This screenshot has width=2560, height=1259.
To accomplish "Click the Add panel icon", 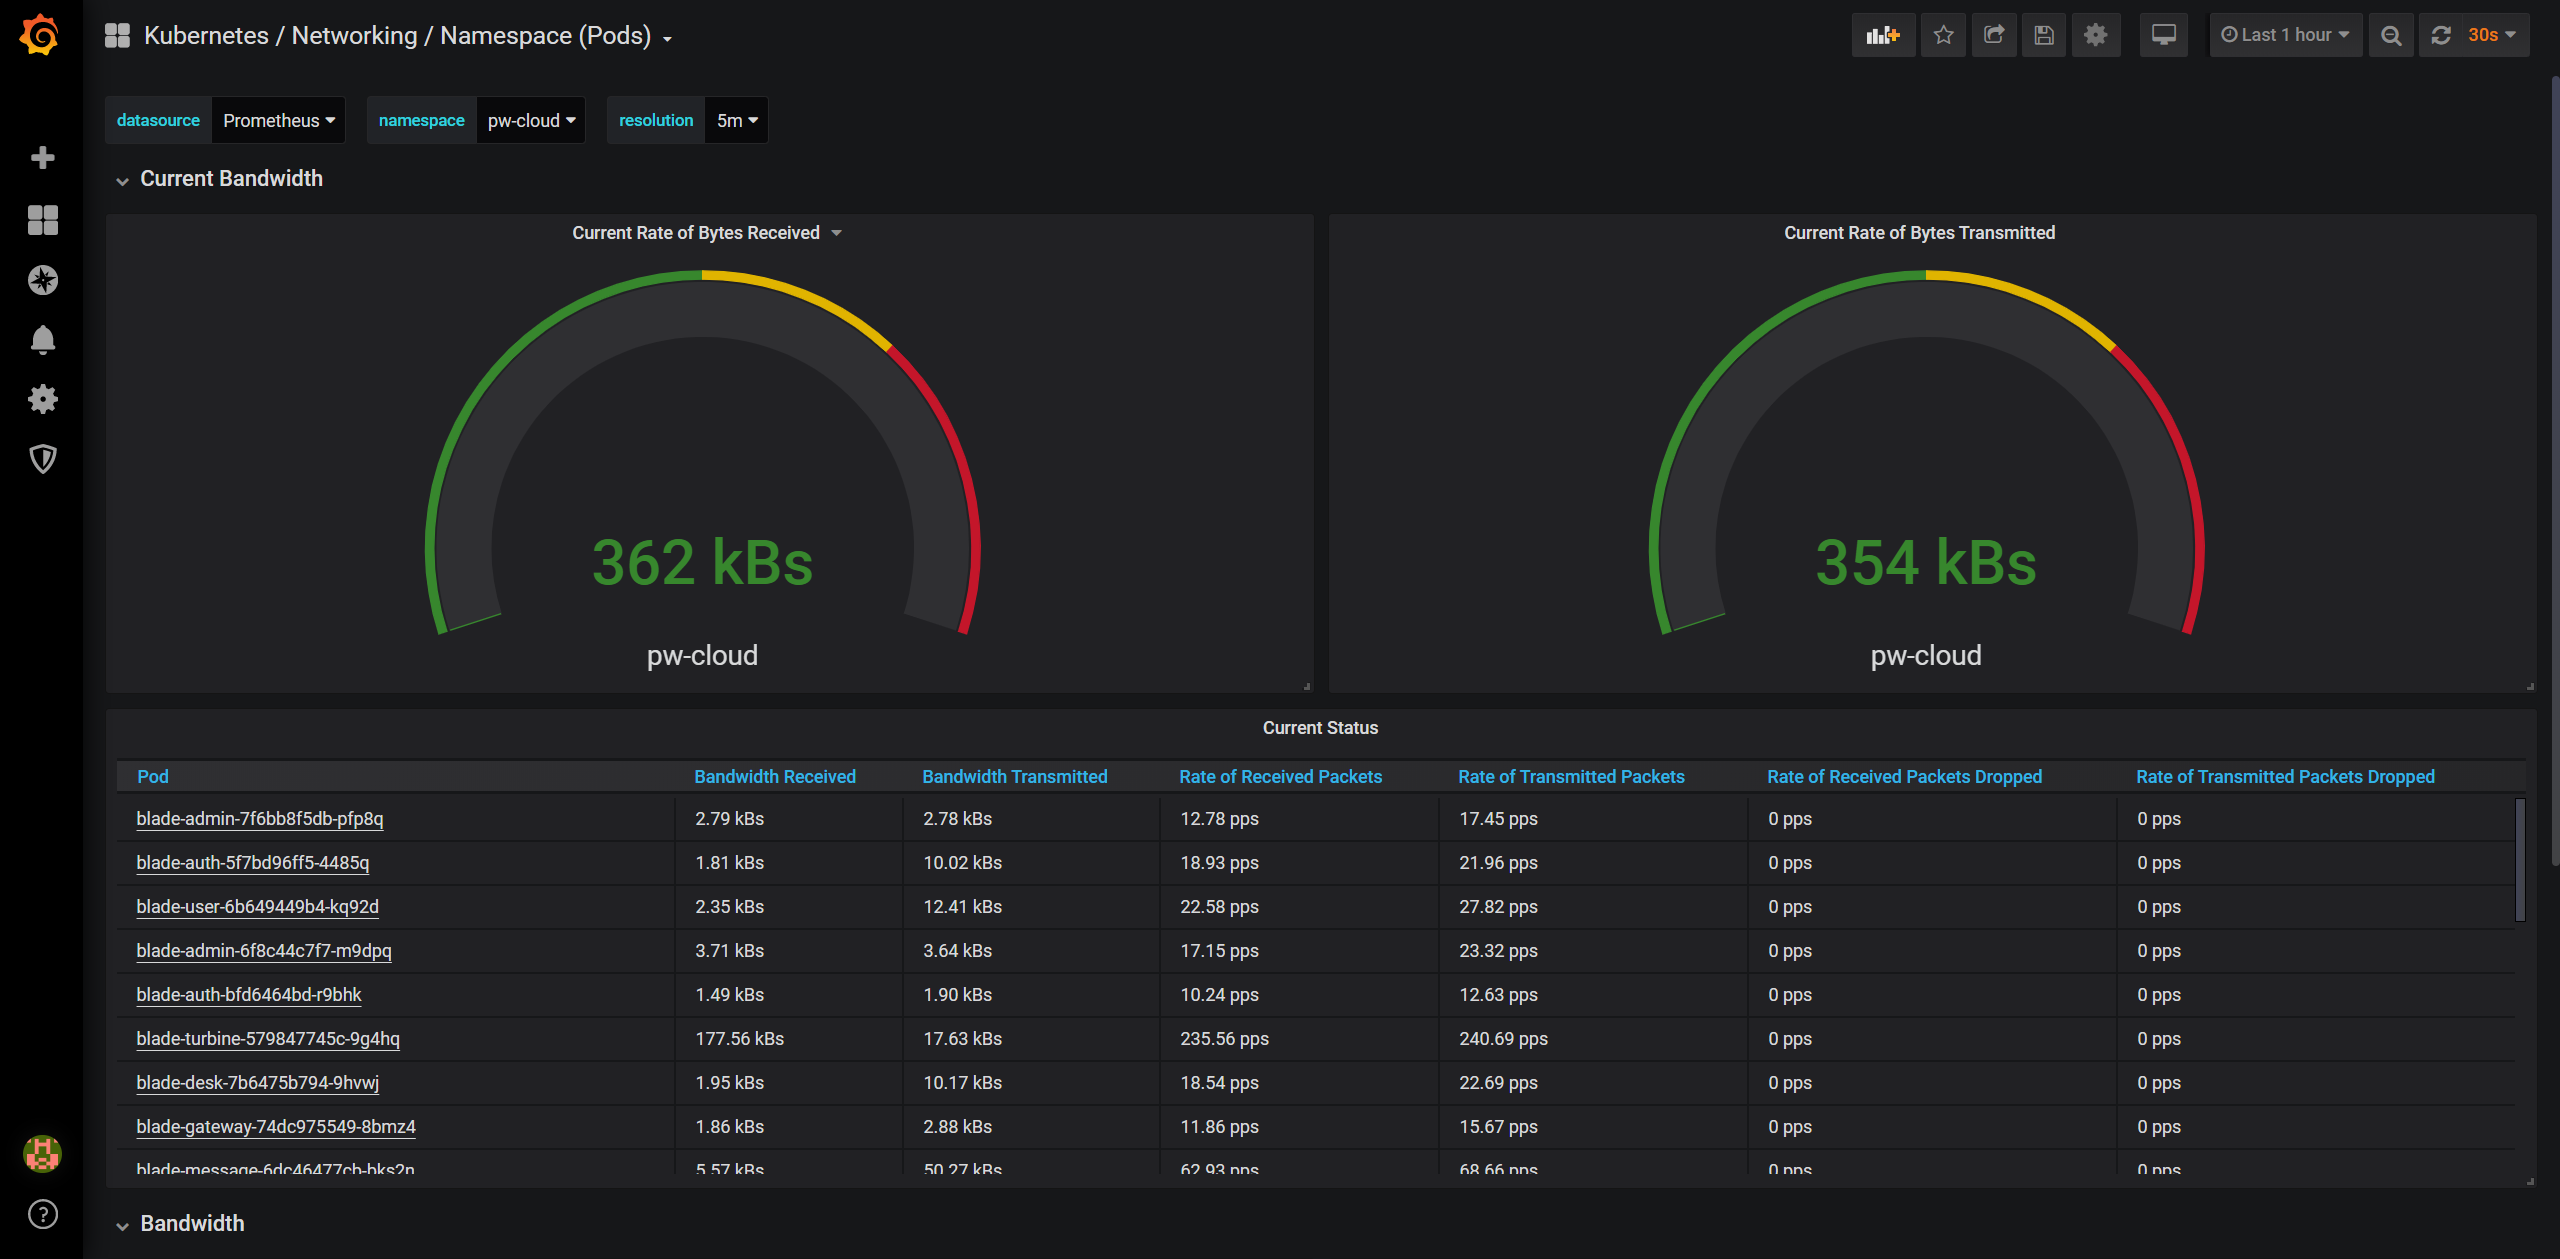I will [1882, 36].
